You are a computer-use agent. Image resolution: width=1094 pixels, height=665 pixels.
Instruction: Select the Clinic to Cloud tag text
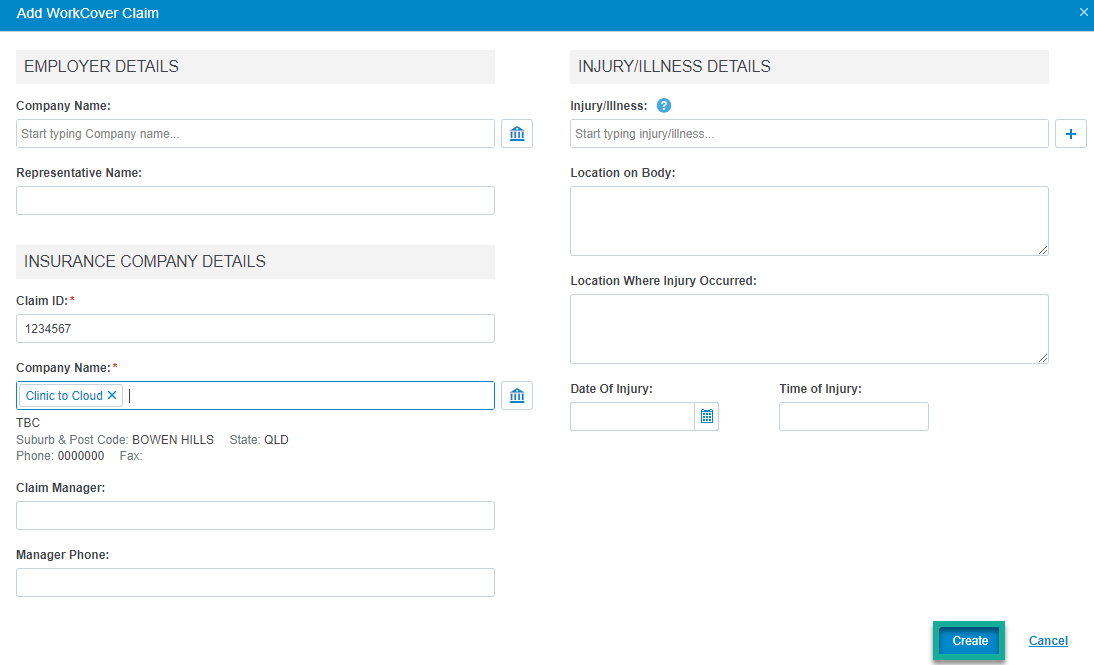coord(64,396)
